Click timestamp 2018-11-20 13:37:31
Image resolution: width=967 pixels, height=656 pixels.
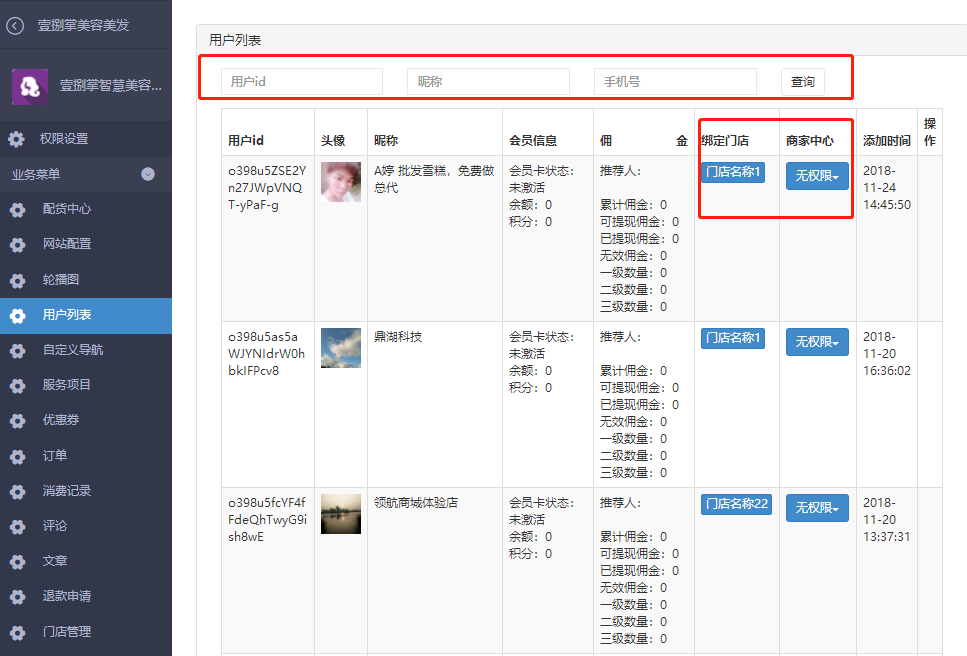tap(887, 519)
